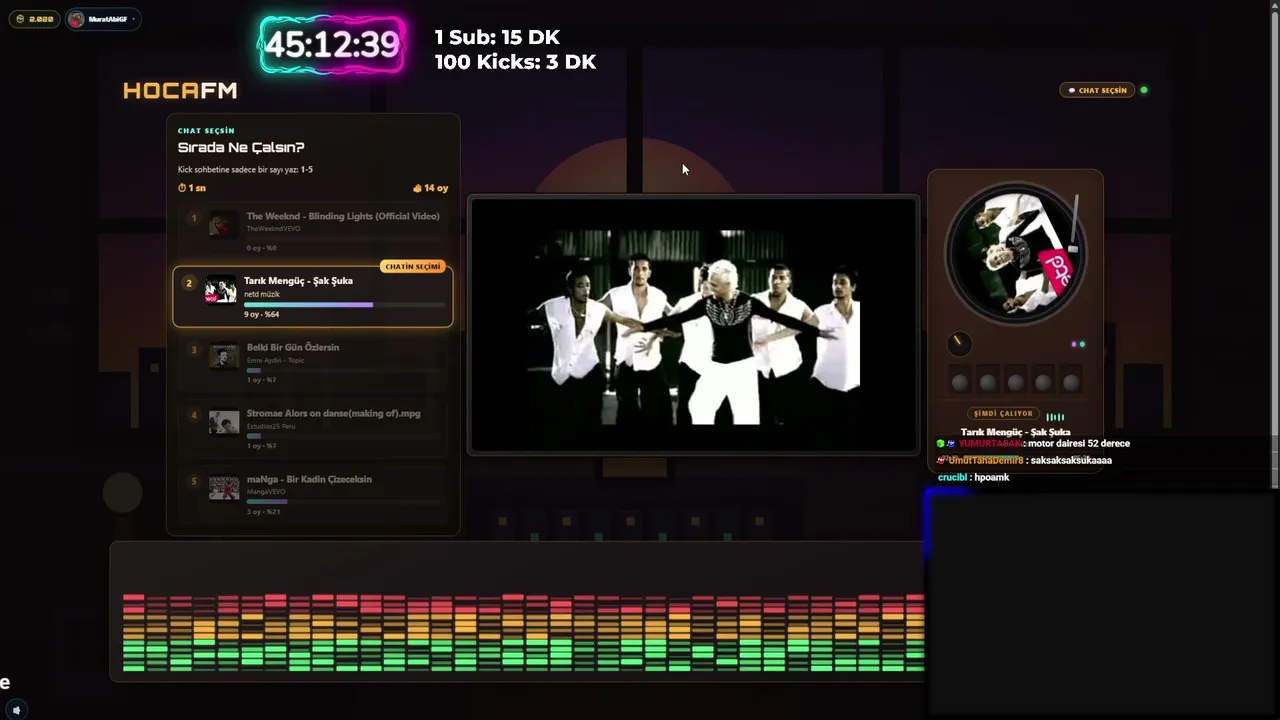Click the MangaVEVO channel name
This screenshot has height=720, width=1280.
point(266,492)
